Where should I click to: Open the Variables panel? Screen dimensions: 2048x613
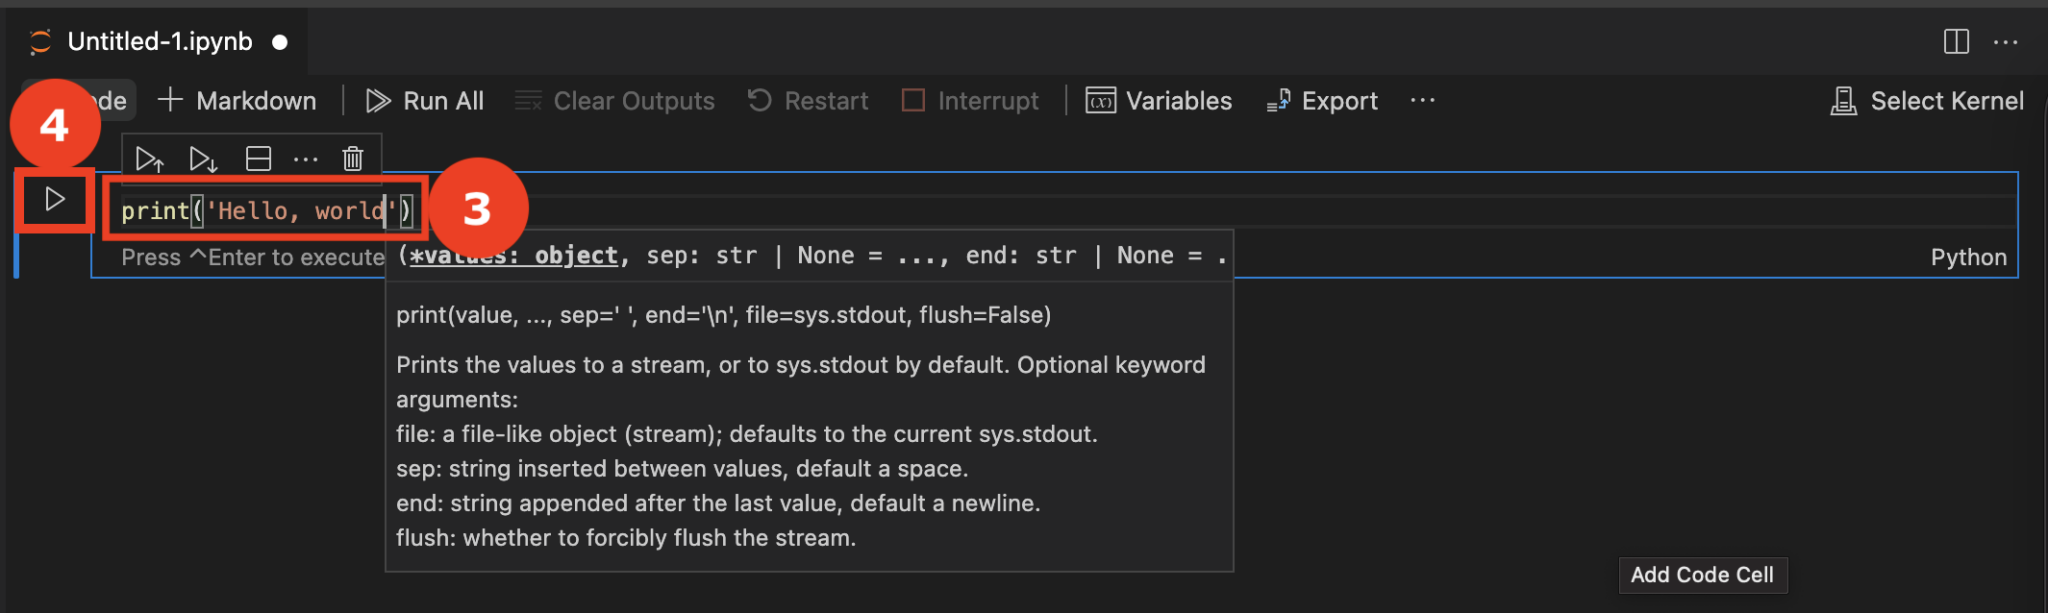pyautogui.click(x=1159, y=101)
